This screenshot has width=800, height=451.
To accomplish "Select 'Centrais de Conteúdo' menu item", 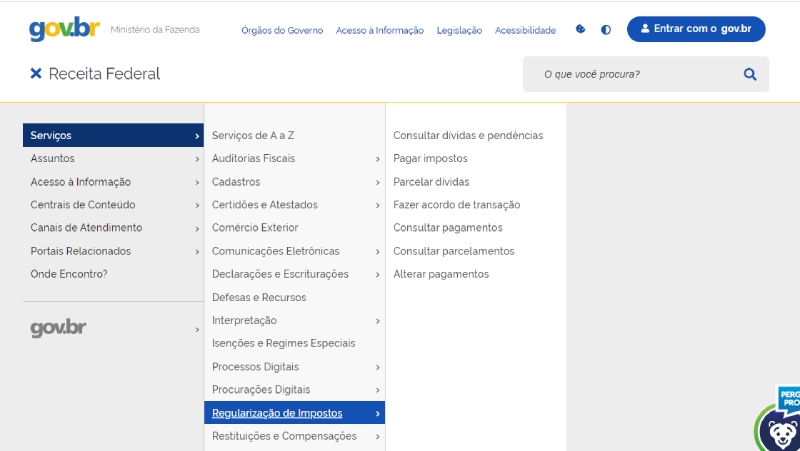I will click(x=113, y=205).
